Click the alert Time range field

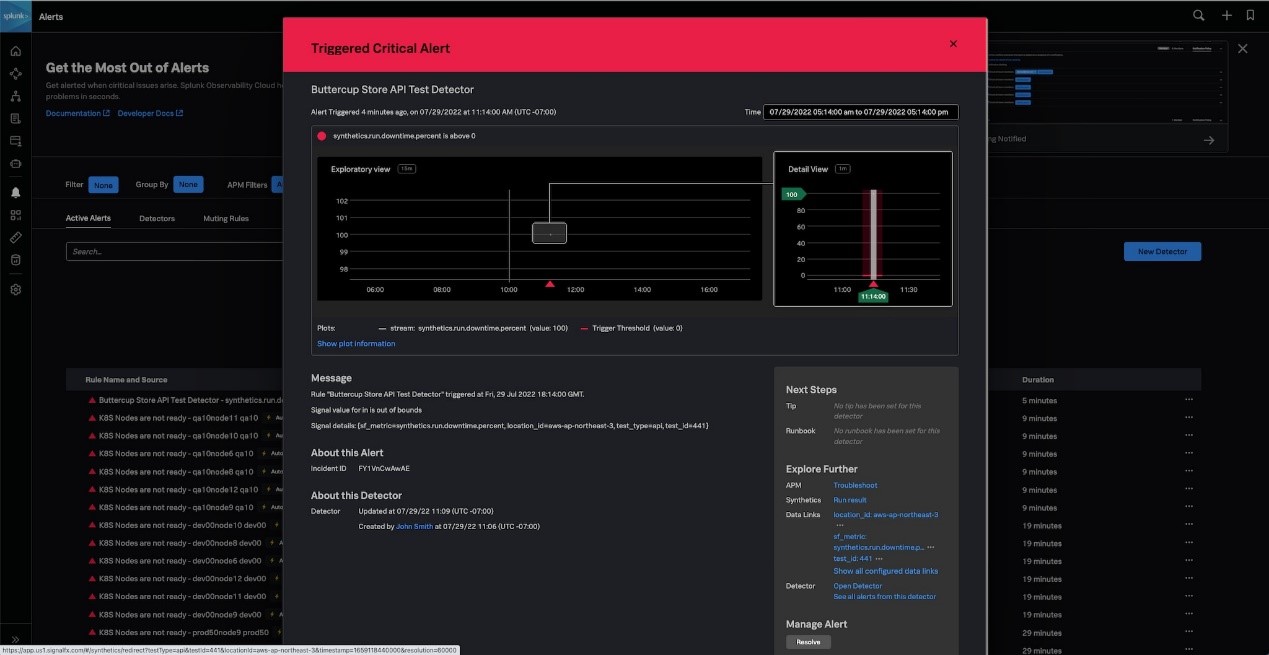[x=860, y=112]
